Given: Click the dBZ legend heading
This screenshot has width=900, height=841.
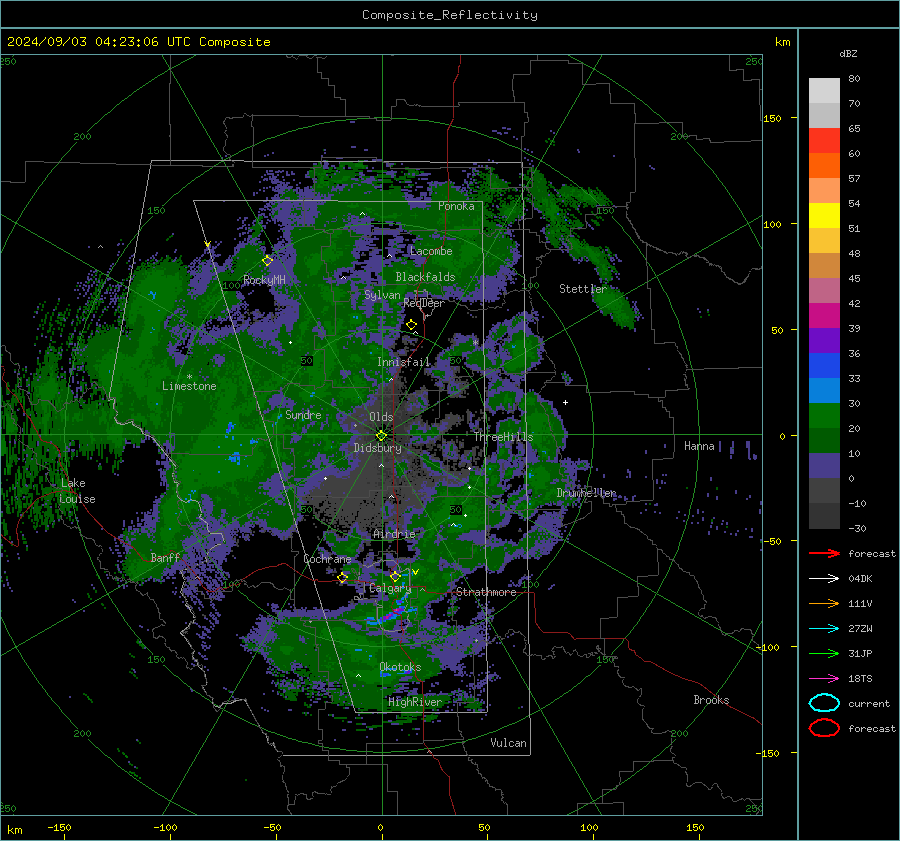Looking at the screenshot, I should [848, 54].
